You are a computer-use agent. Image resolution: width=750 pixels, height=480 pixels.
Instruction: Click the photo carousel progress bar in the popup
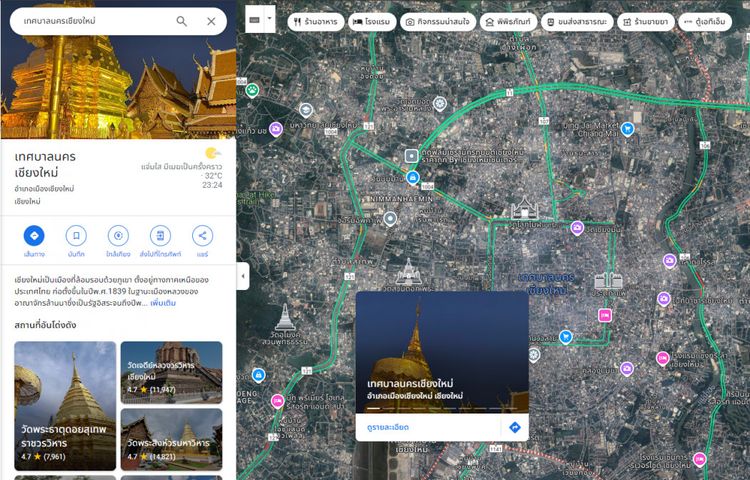click(442, 409)
